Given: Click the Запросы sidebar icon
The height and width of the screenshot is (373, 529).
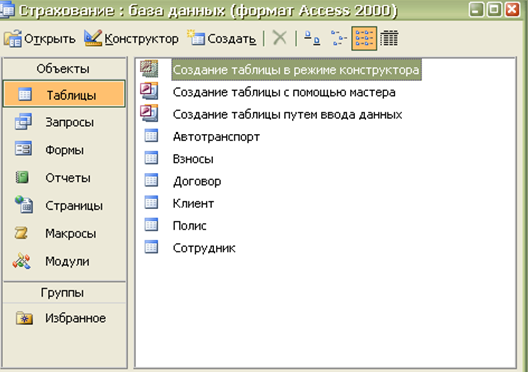Looking at the screenshot, I should pos(23,121).
